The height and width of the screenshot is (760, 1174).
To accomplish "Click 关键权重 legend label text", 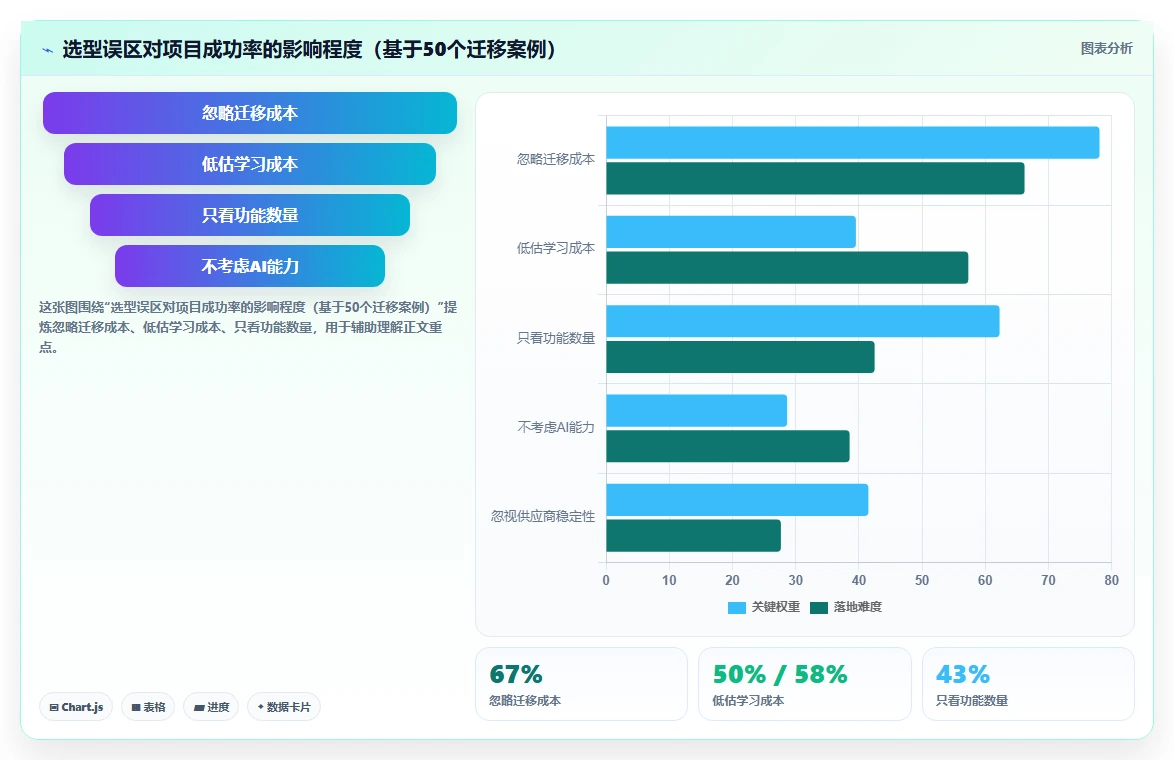I will coord(776,607).
